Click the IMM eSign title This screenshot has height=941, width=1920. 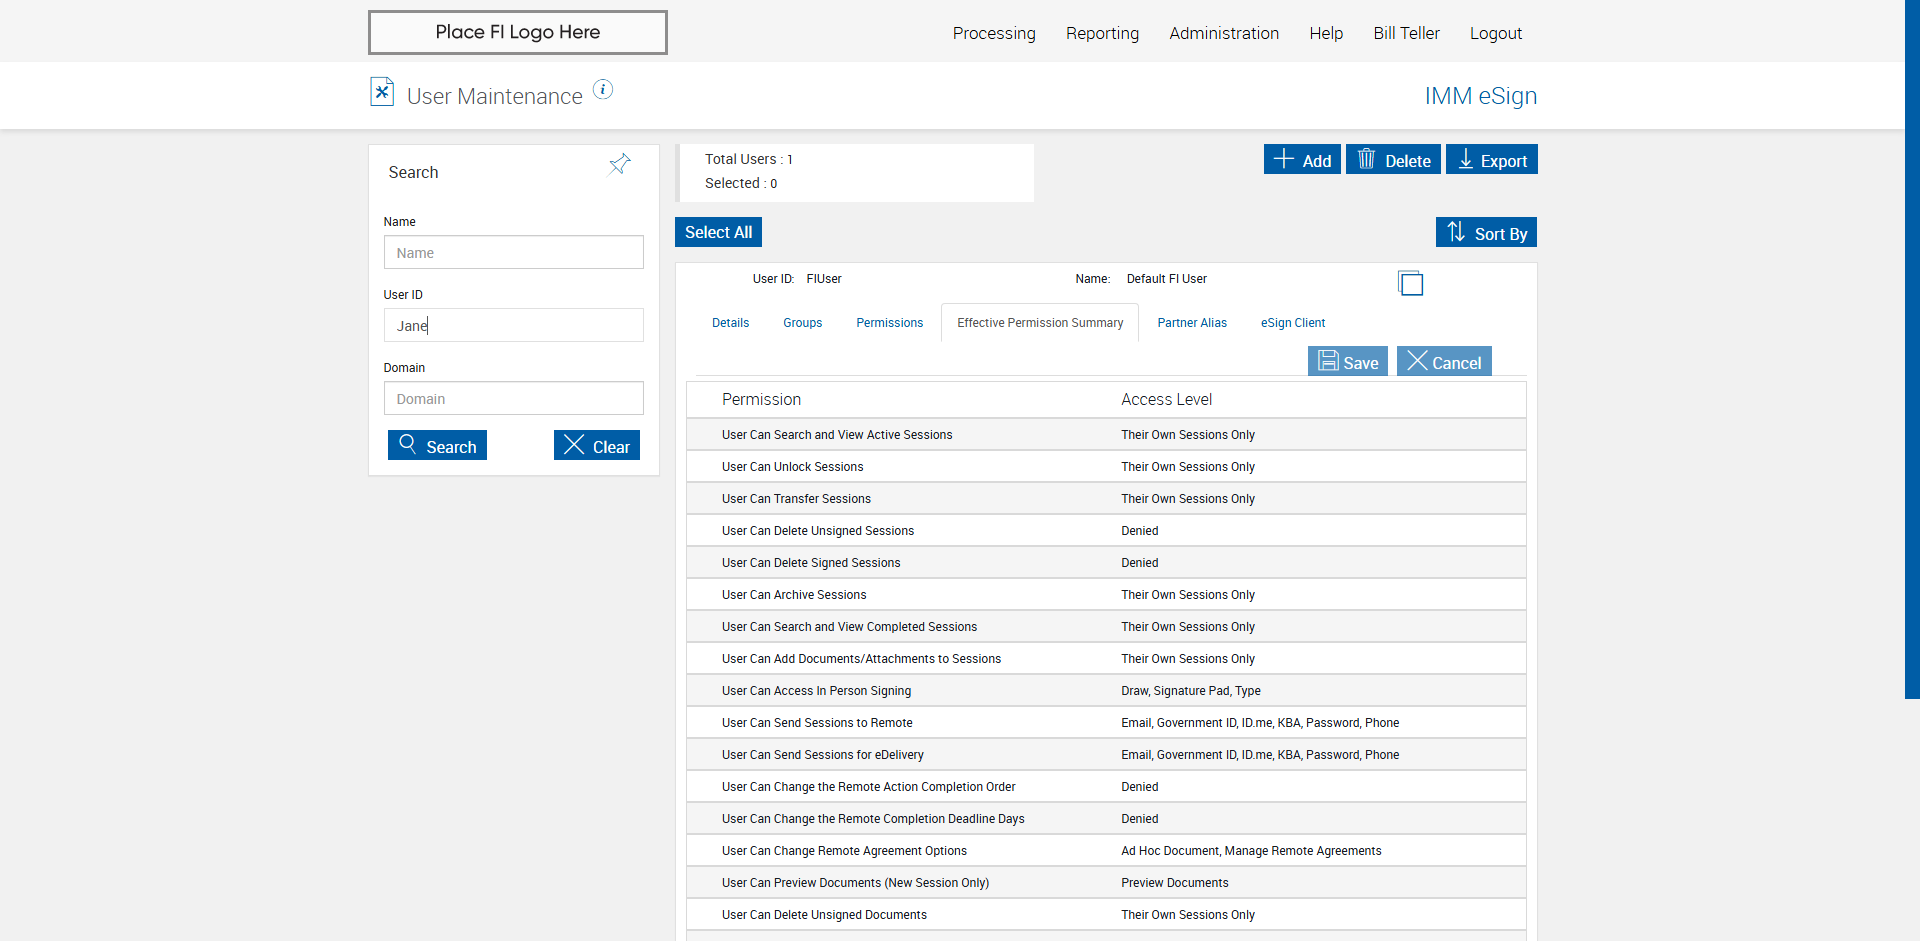click(x=1481, y=96)
